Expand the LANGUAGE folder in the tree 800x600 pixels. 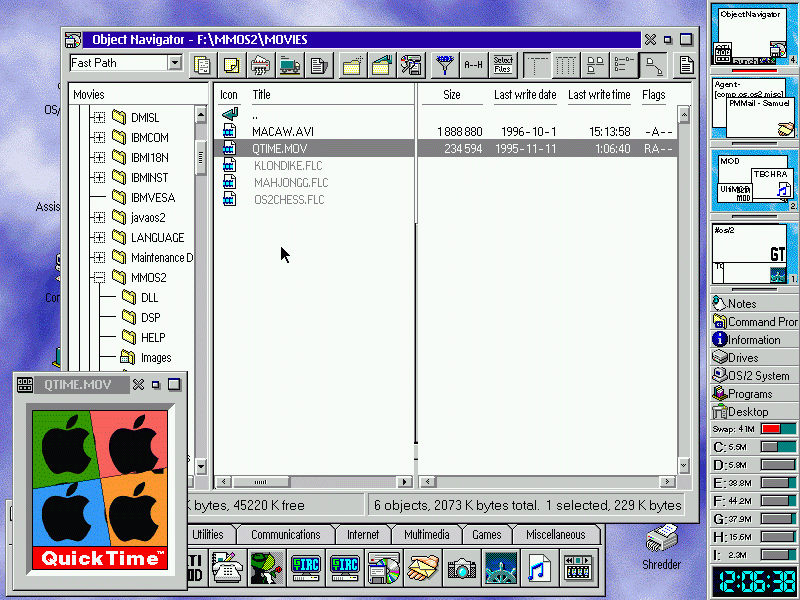pyautogui.click(x=99, y=238)
